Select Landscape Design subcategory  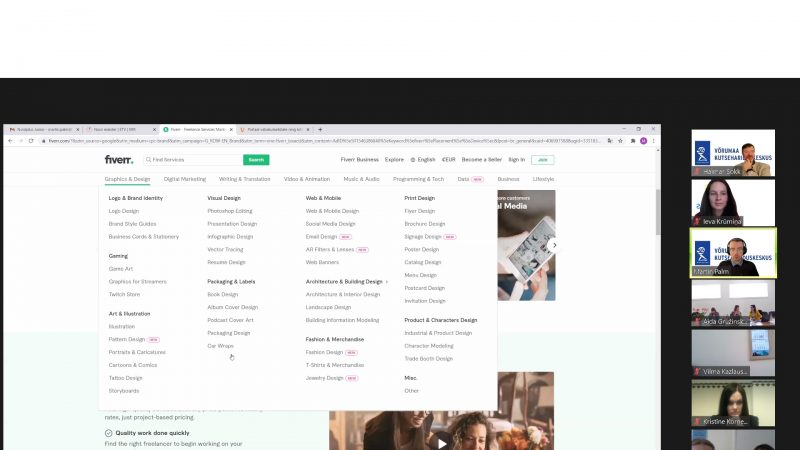click(328, 307)
